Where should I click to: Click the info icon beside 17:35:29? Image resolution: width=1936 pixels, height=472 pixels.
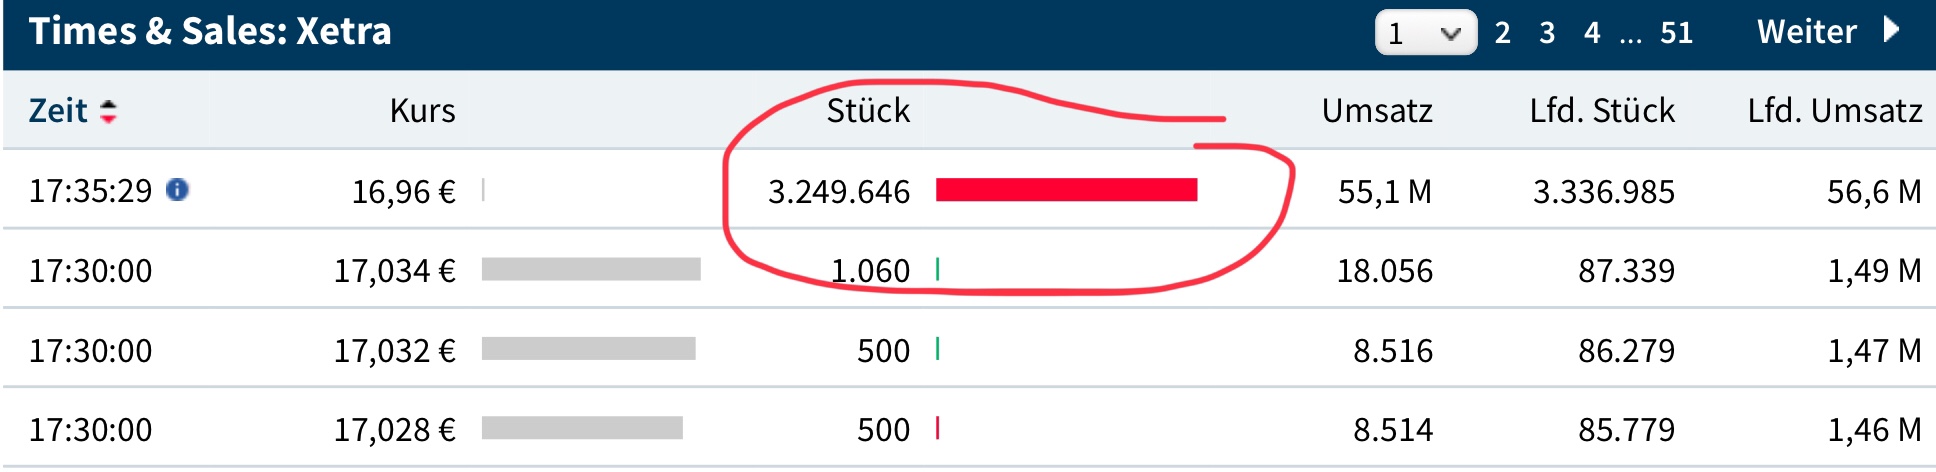[x=178, y=190]
